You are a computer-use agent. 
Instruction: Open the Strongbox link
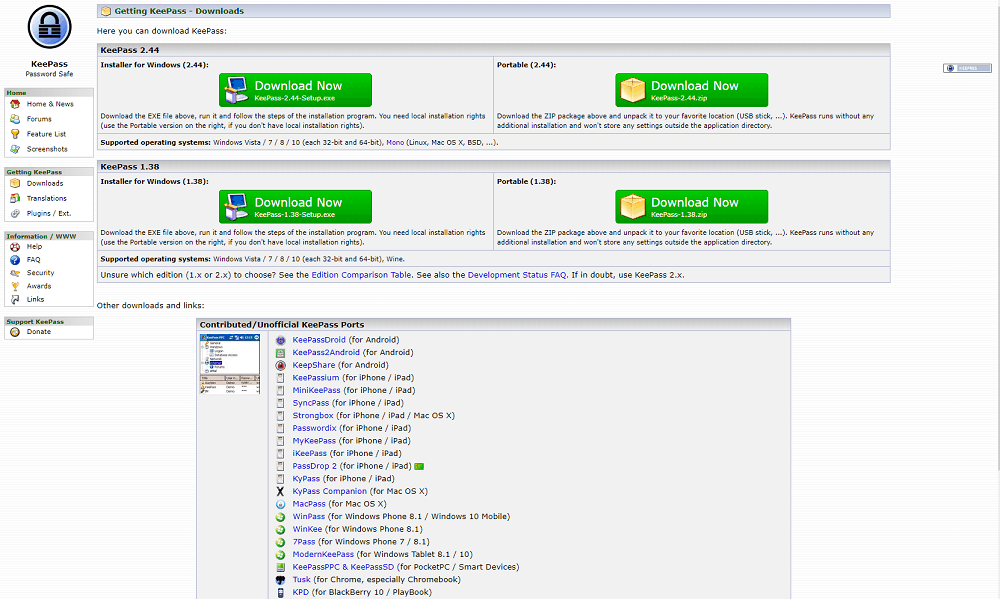312,416
